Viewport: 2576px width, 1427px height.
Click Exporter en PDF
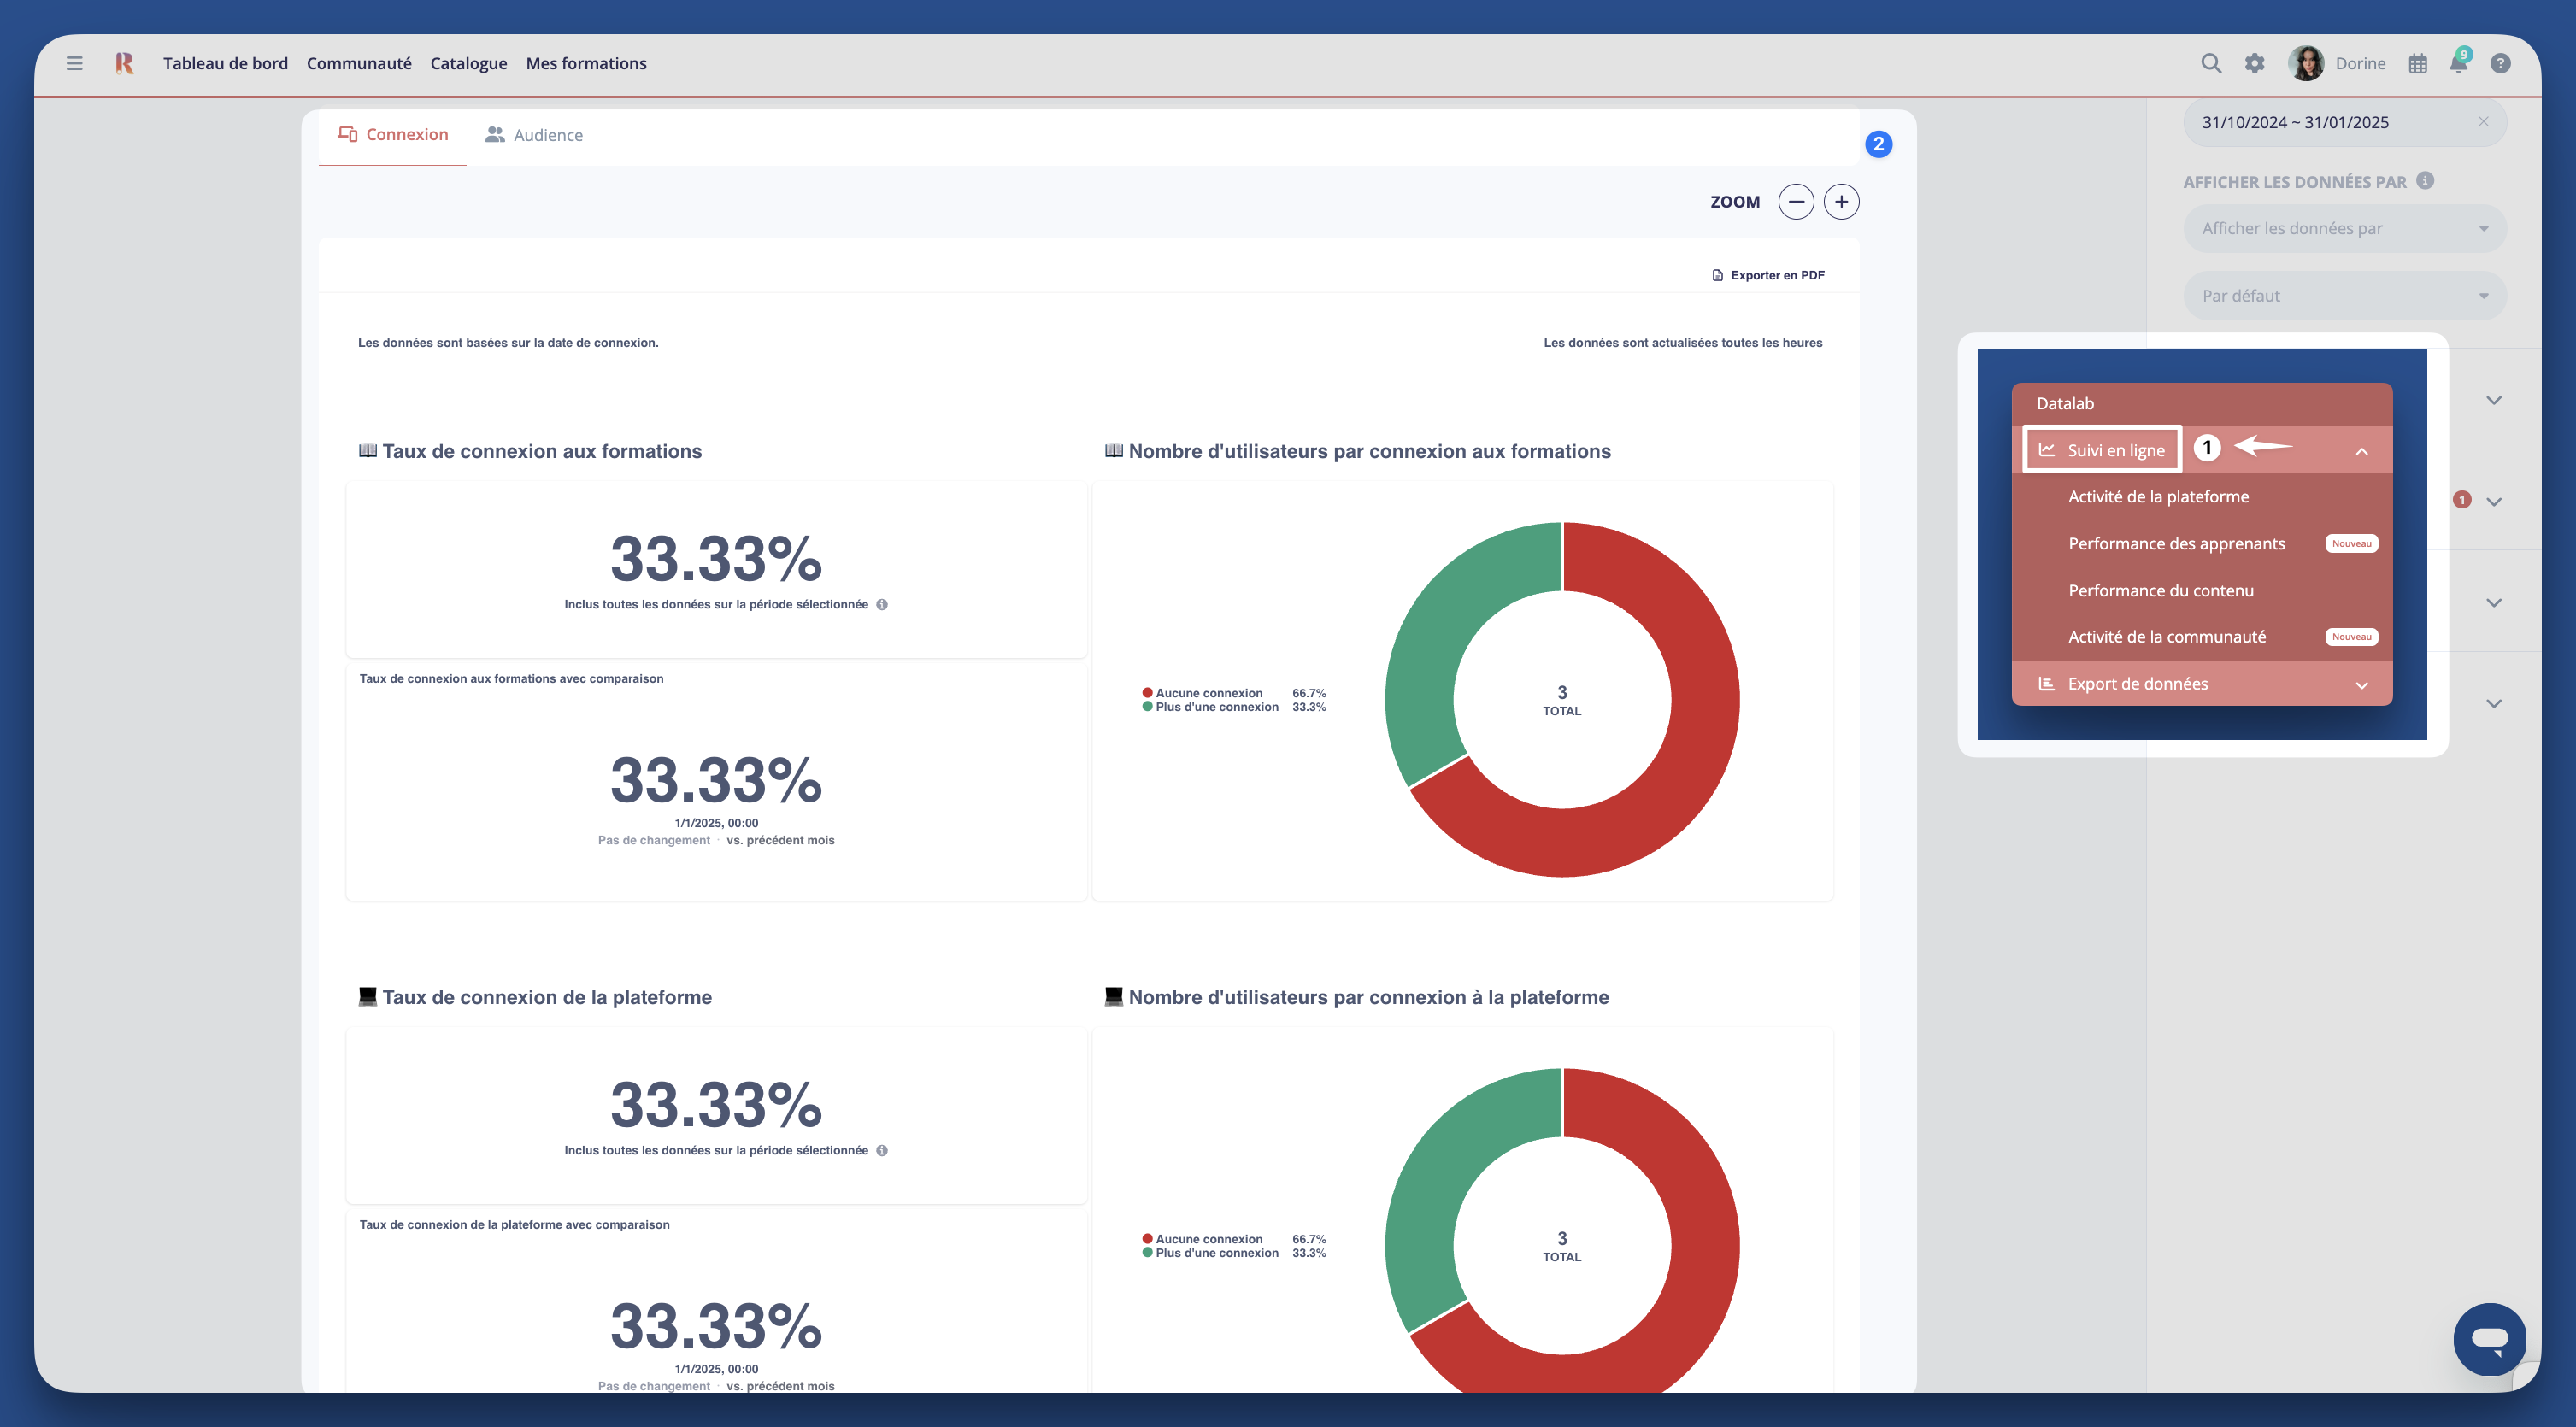pyautogui.click(x=1768, y=275)
